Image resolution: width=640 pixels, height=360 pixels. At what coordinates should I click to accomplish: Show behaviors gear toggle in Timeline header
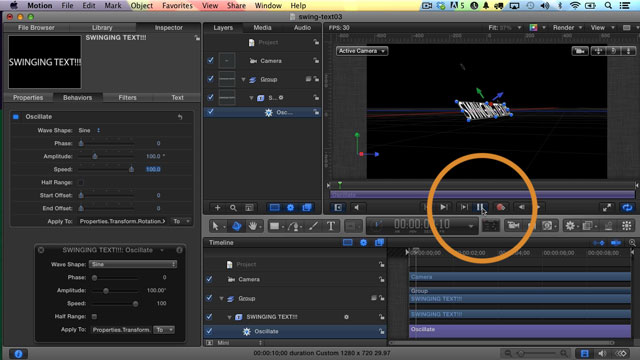coord(363,242)
